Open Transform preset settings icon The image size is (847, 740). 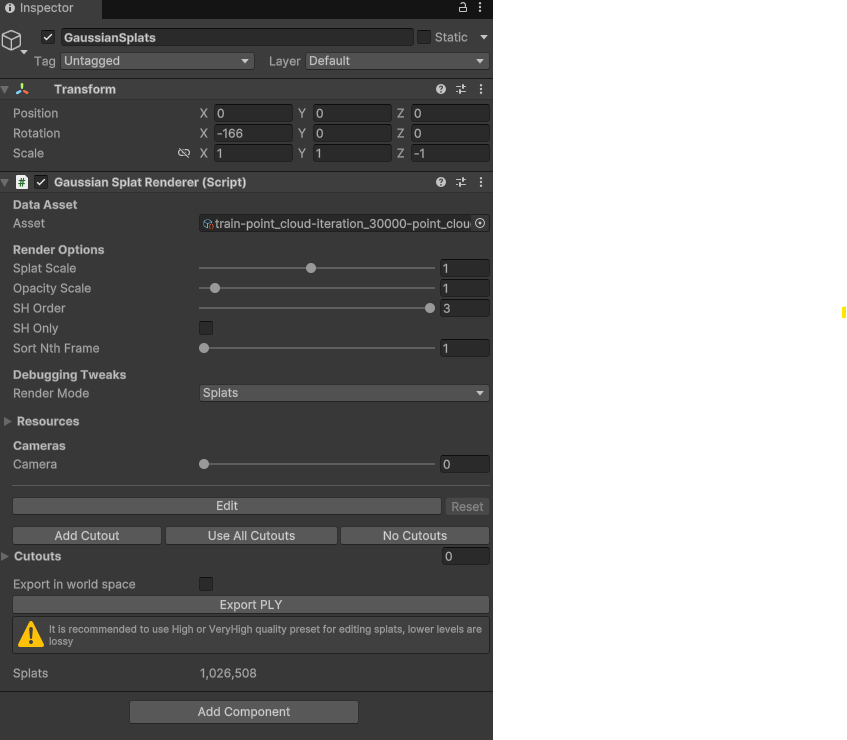(x=461, y=90)
